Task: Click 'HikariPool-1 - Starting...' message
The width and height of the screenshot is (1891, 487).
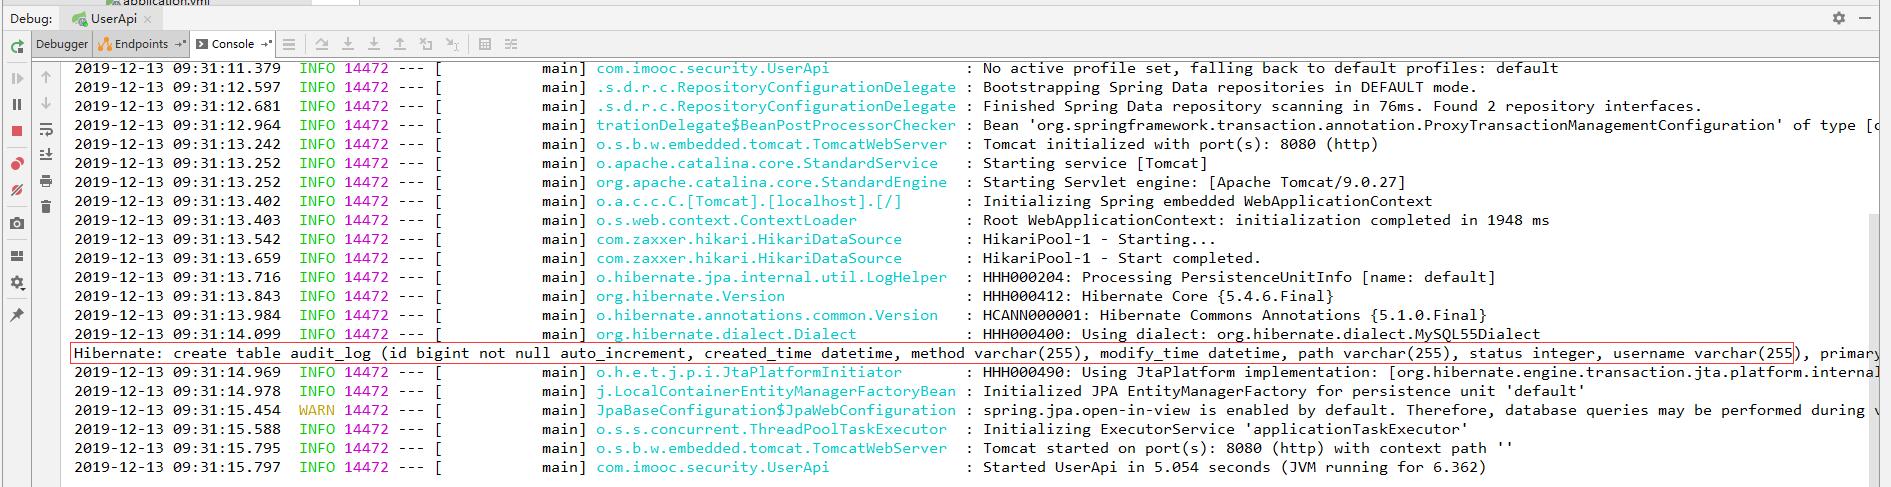Action: (x=1099, y=239)
